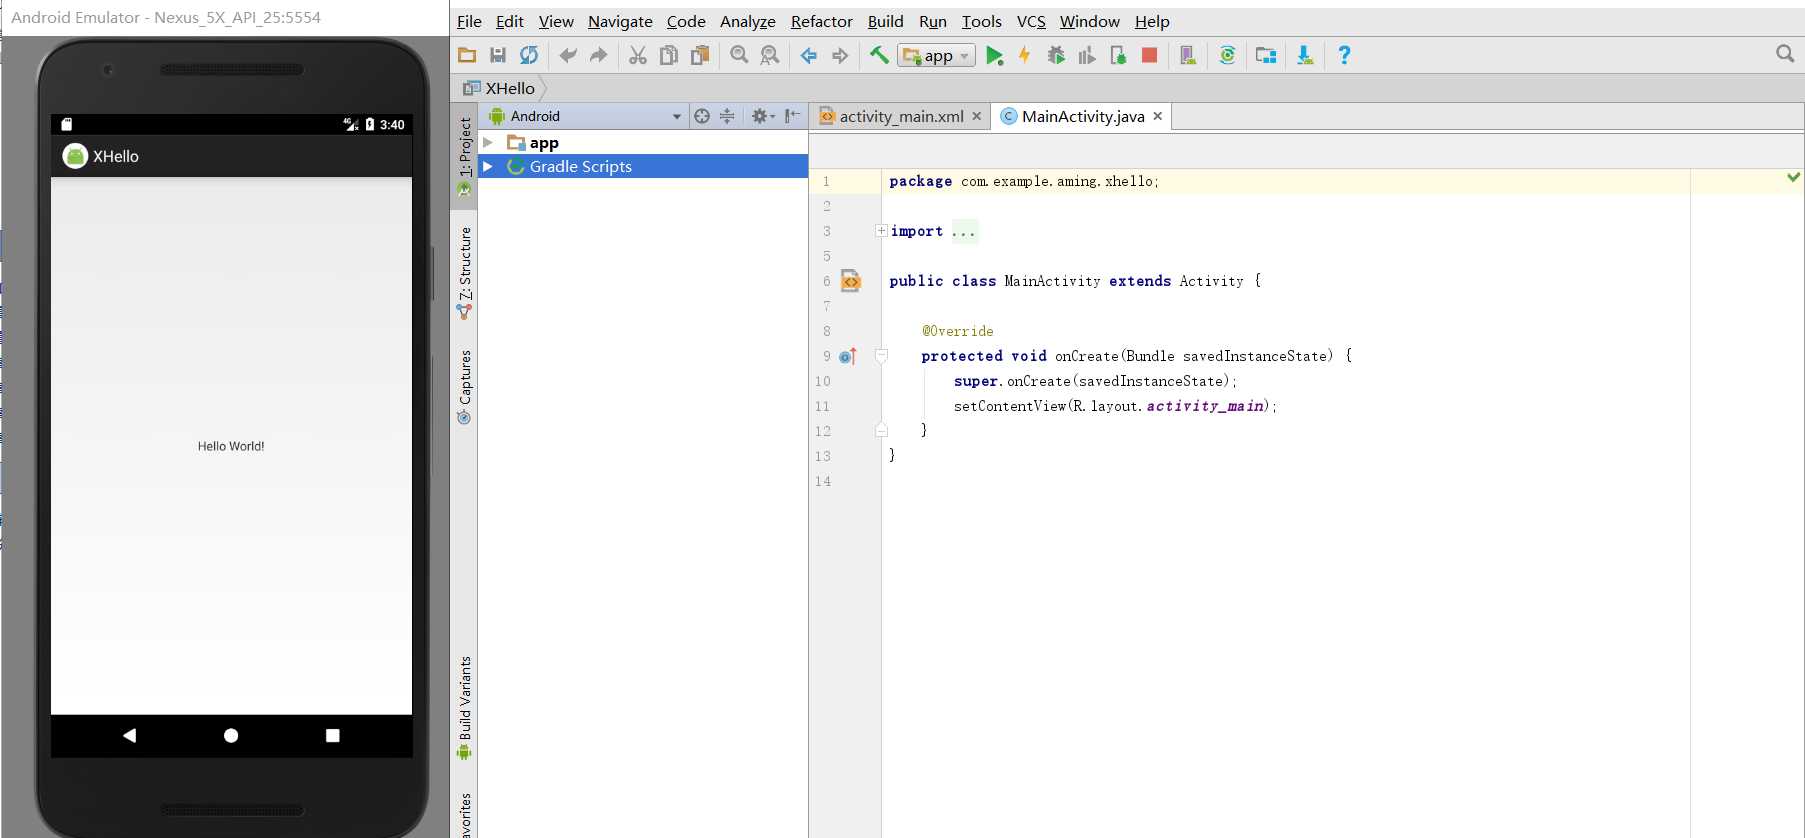Open the Window menu
Viewport: 1805px width, 838px height.
pyautogui.click(x=1089, y=21)
